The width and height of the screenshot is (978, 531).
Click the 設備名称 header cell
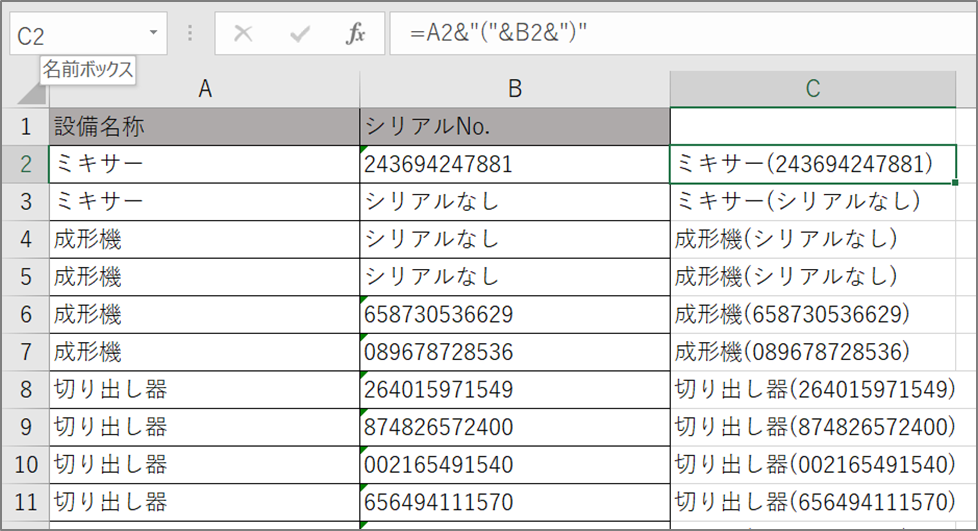point(204,126)
